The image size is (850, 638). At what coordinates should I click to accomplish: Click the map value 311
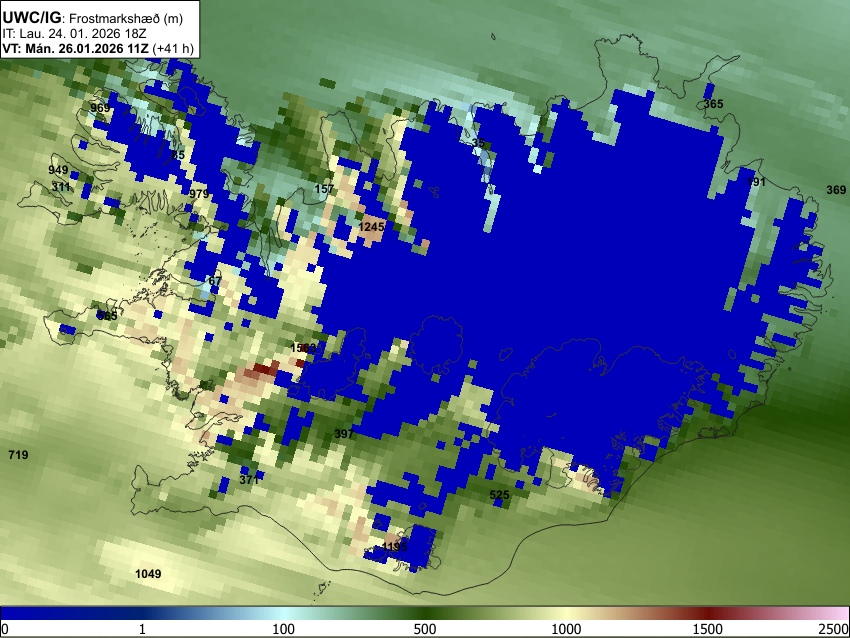click(x=61, y=186)
